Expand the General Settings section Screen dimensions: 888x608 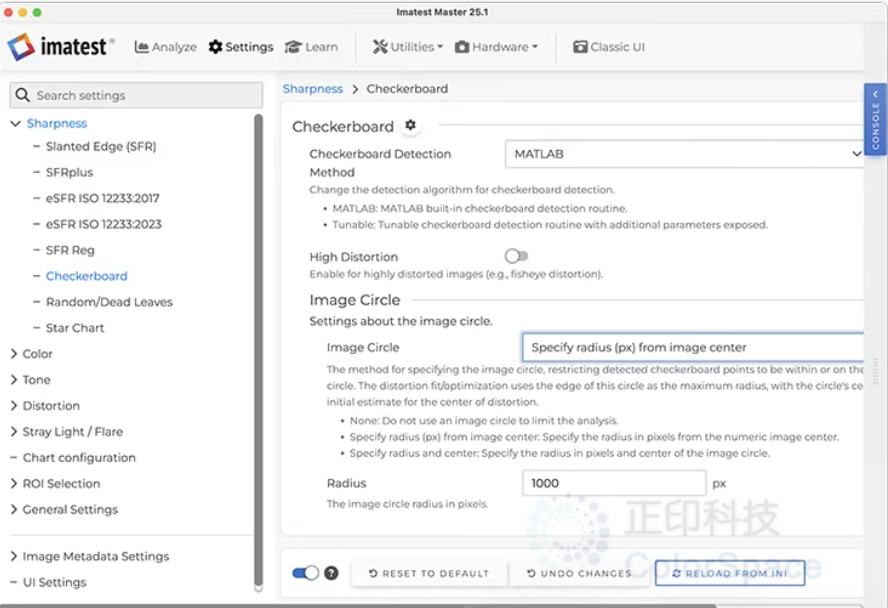click(x=14, y=509)
